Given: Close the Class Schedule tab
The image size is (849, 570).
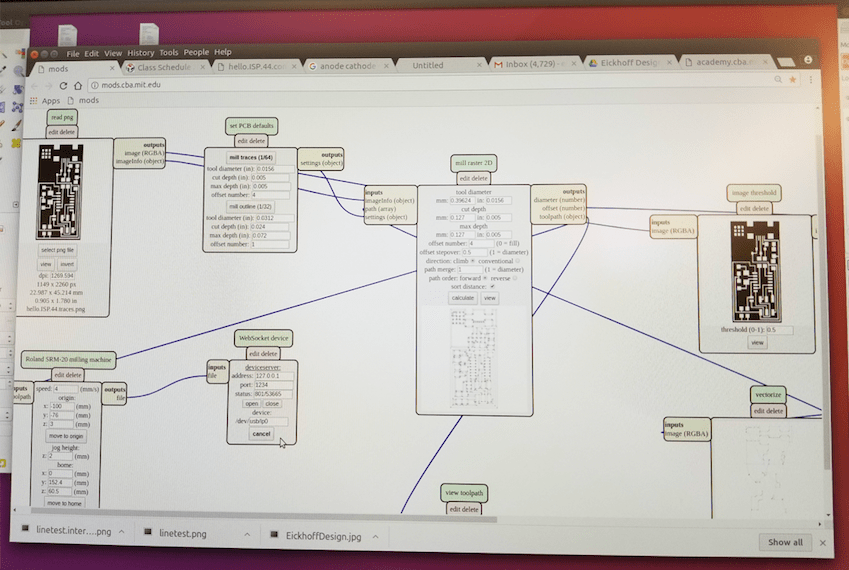Looking at the screenshot, I should (203, 67).
